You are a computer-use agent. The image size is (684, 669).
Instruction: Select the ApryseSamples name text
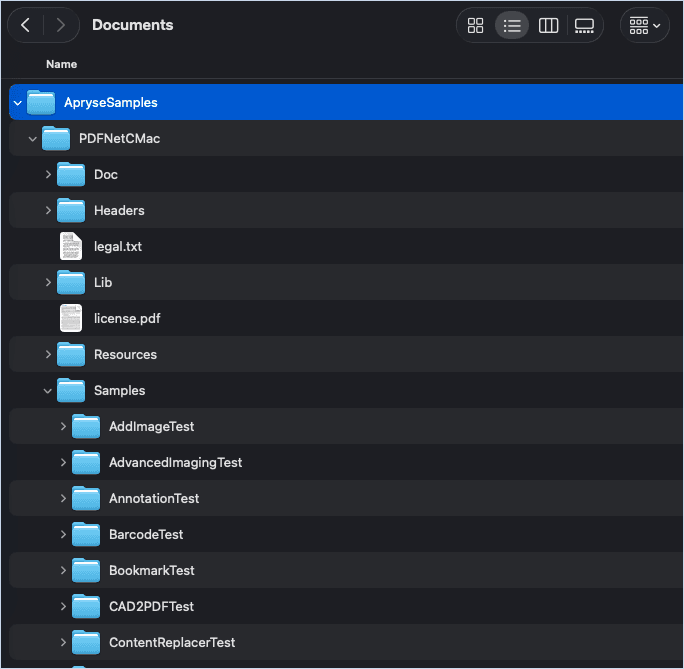111,103
